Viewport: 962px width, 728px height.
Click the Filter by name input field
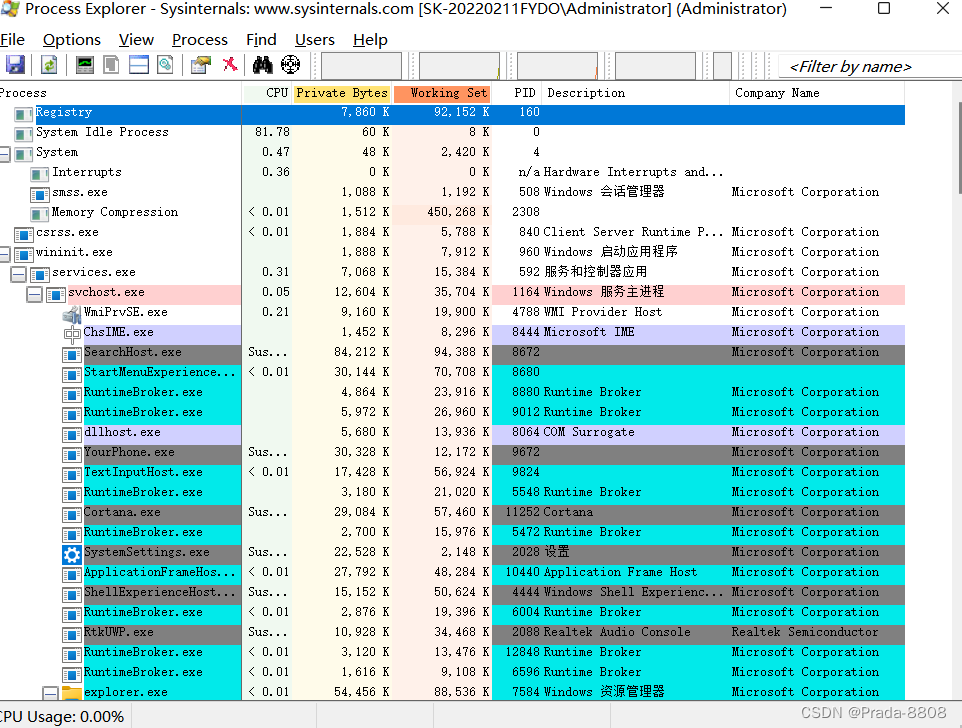coord(870,66)
